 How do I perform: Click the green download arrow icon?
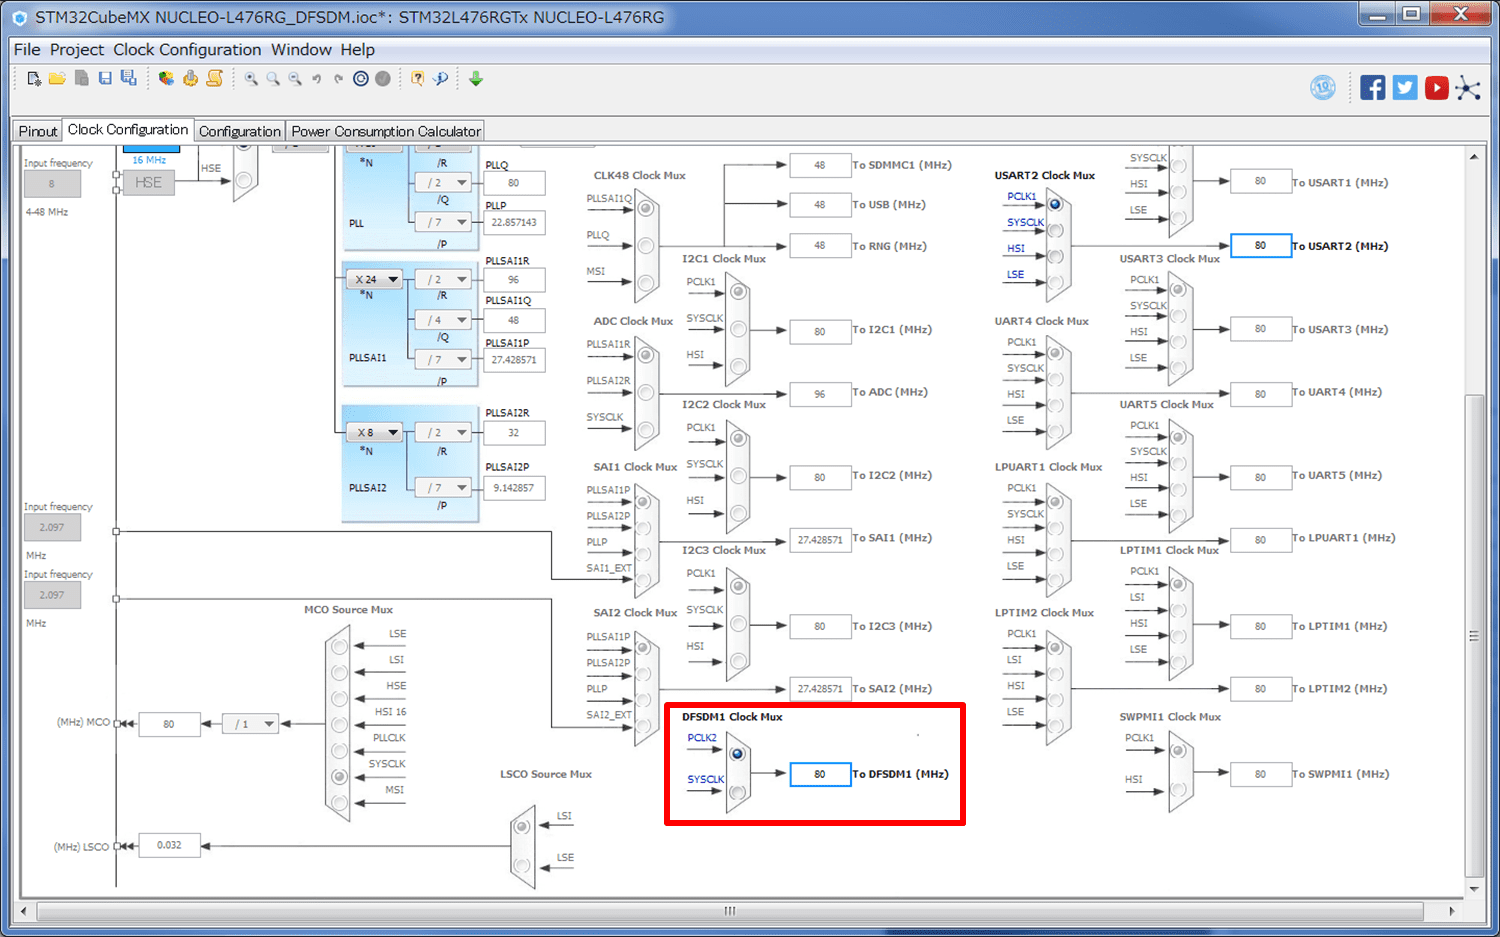476,79
